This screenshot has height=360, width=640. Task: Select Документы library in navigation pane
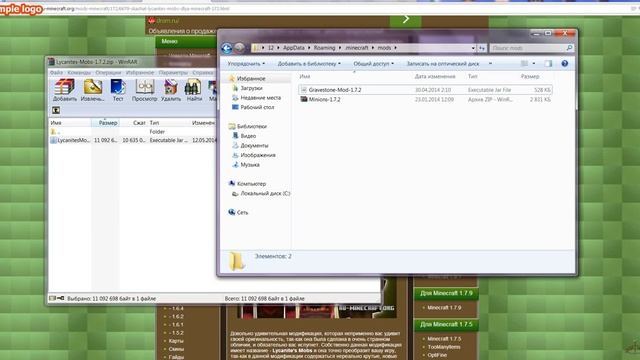(x=254, y=145)
